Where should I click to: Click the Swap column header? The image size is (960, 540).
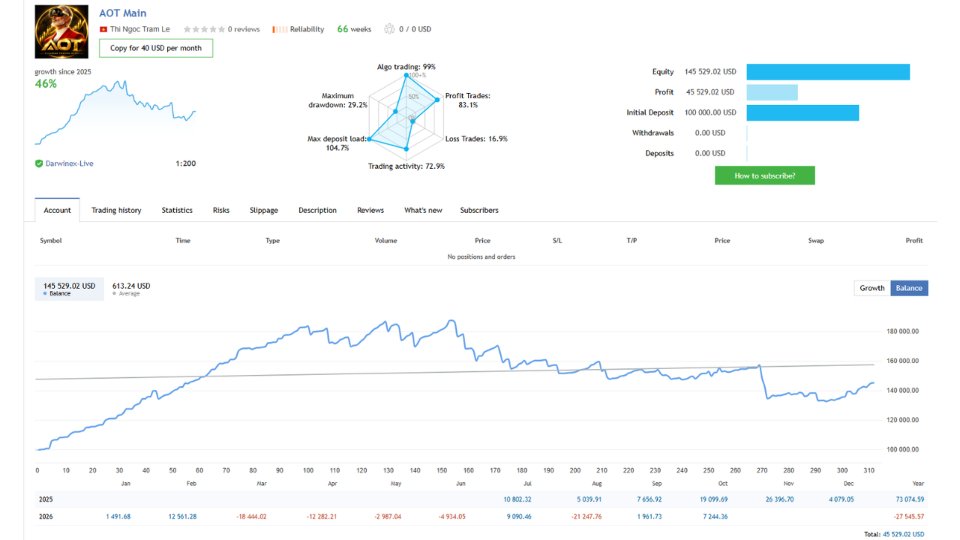point(816,241)
